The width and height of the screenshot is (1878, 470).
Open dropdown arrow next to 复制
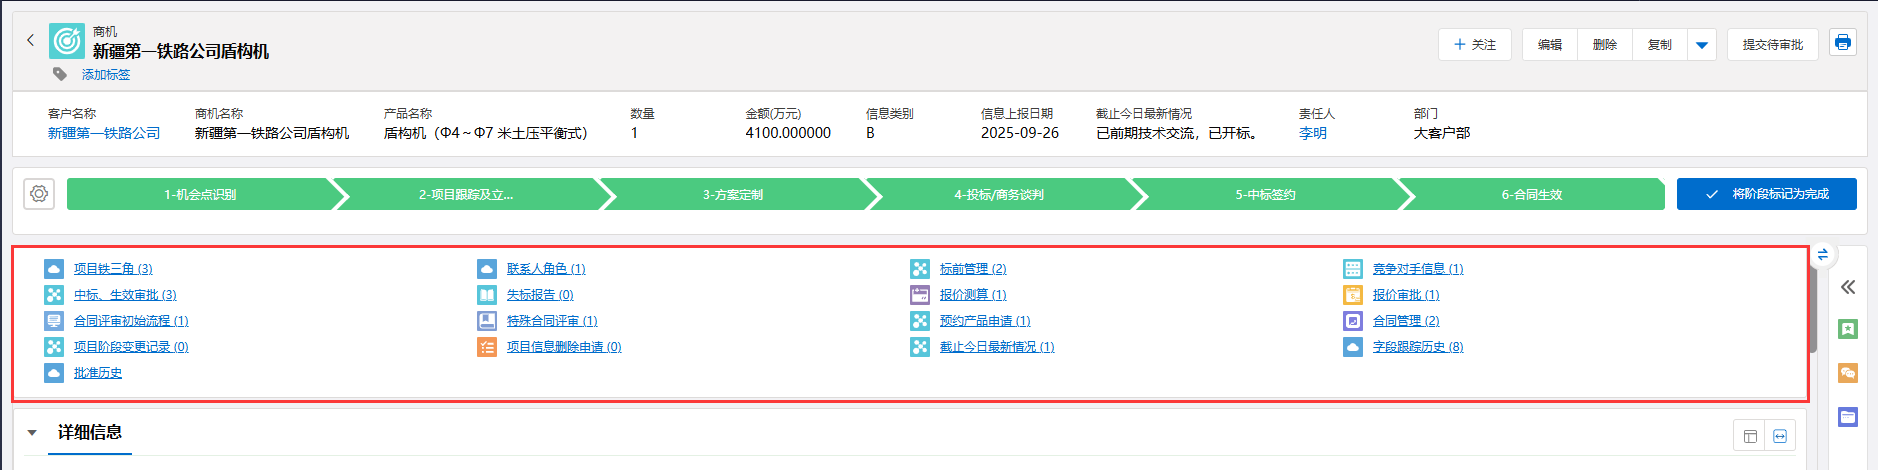(1701, 45)
